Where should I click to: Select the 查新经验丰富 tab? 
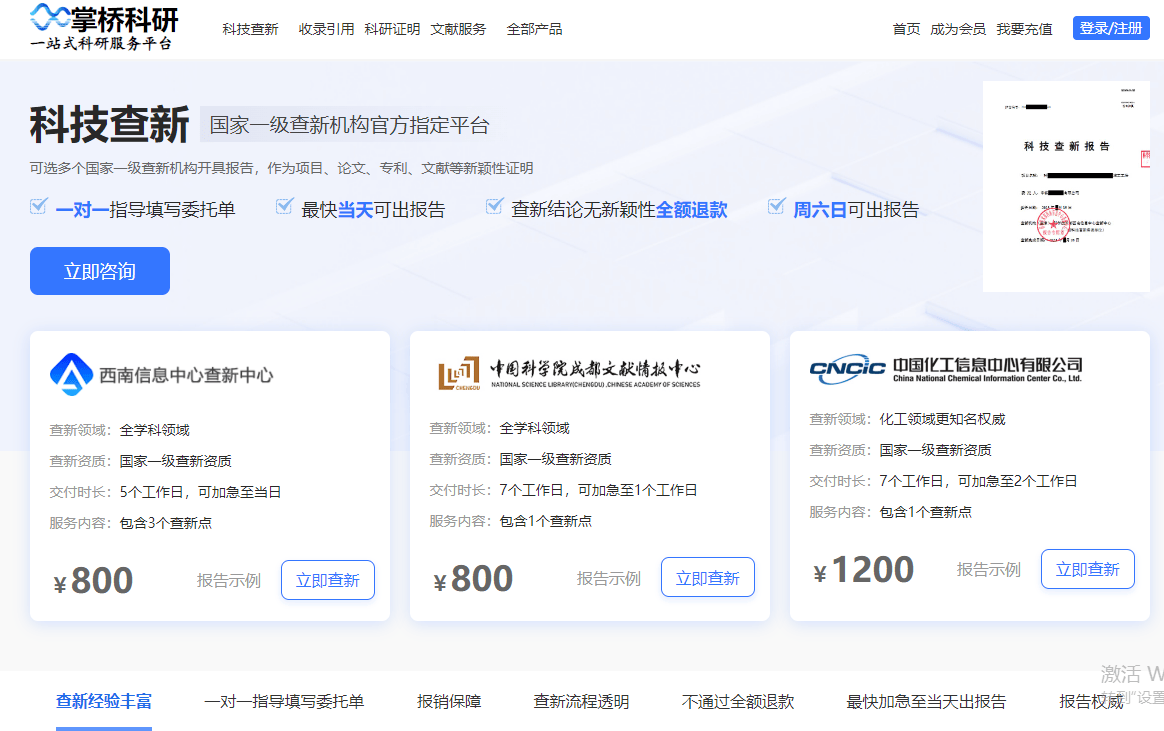point(104,701)
